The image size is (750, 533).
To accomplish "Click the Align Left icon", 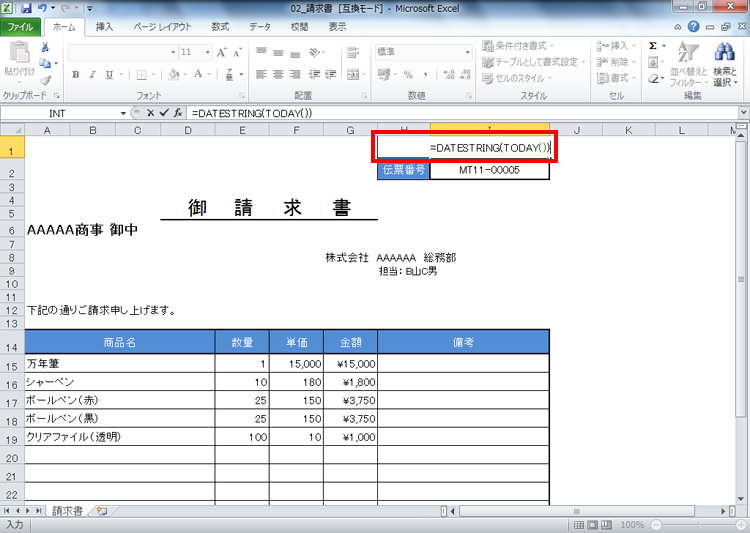I will tap(261, 74).
